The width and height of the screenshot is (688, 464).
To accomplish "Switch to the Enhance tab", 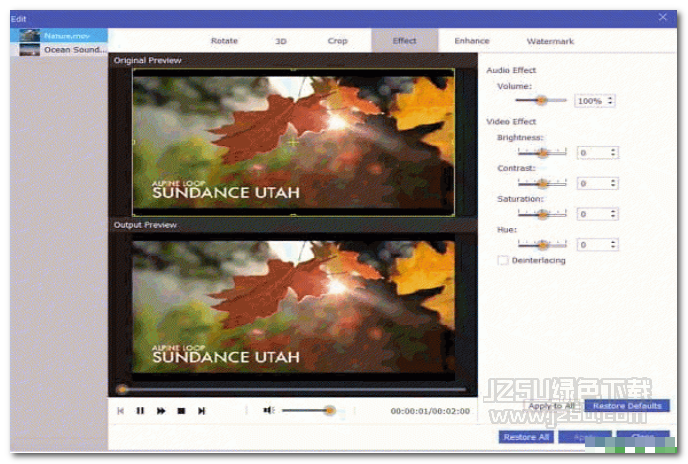I will coord(472,41).
